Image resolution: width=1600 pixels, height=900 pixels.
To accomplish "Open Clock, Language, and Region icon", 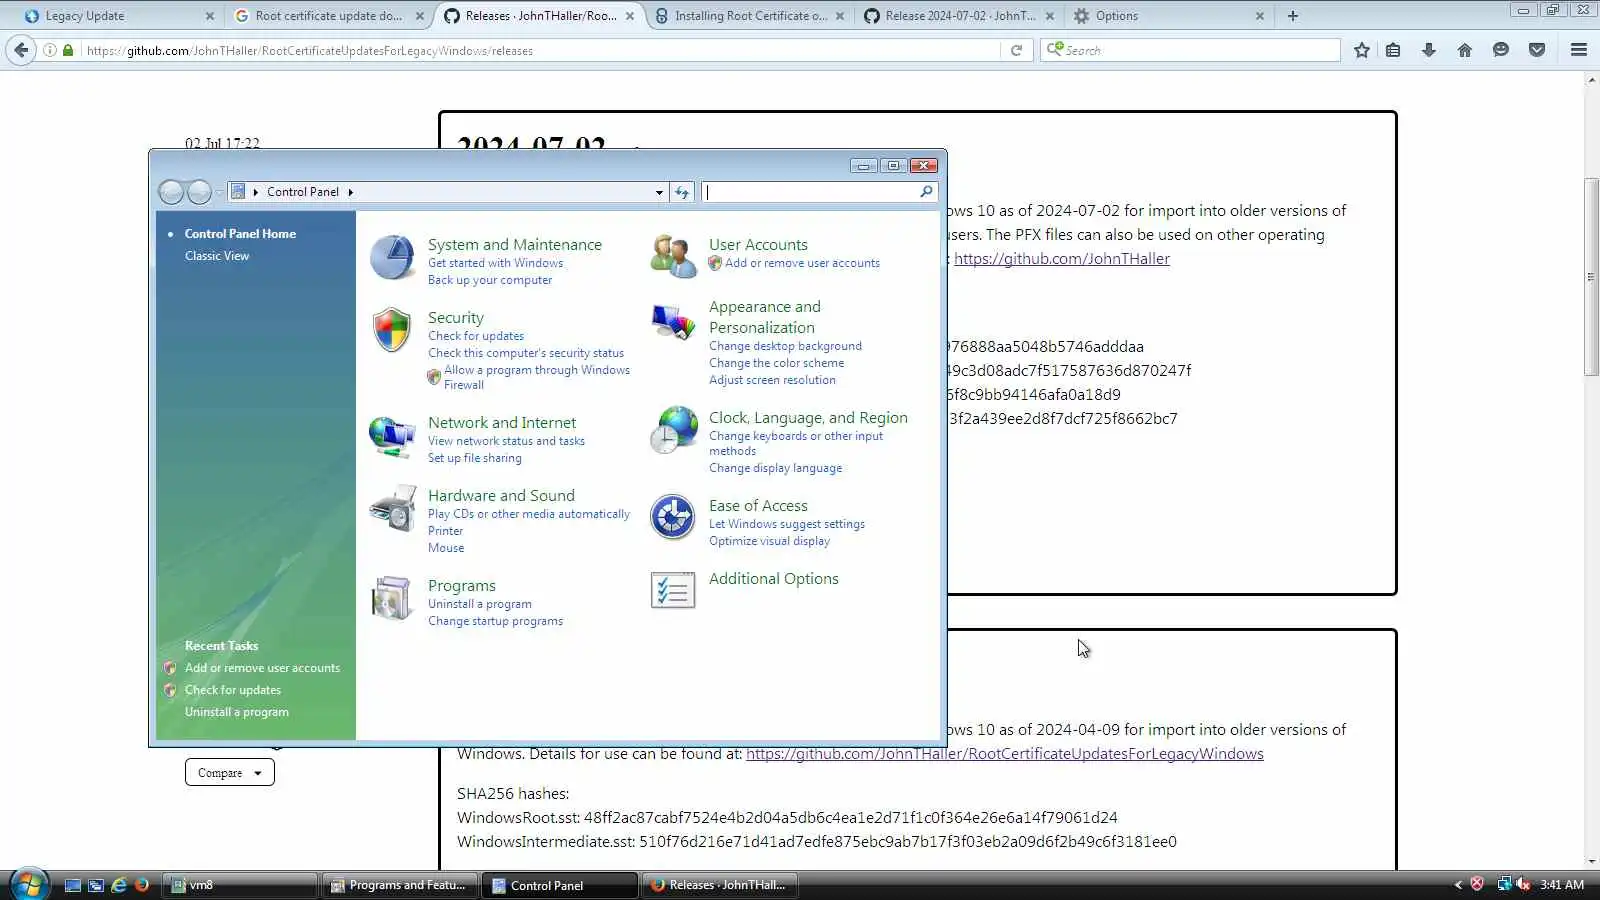I will pos(673,430).
